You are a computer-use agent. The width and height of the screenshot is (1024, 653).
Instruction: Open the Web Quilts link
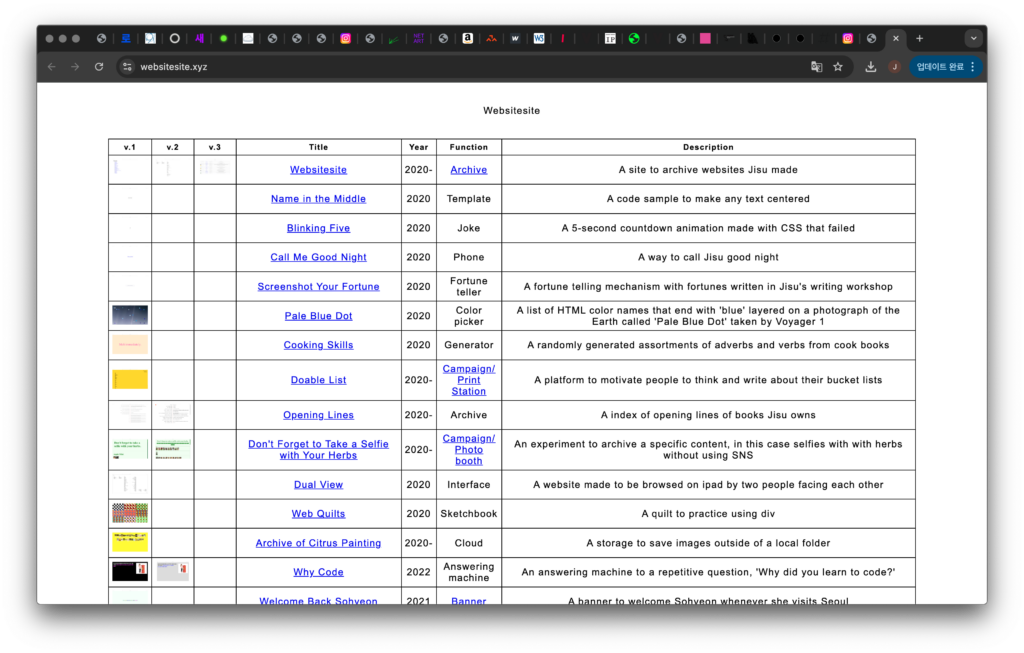318,514
